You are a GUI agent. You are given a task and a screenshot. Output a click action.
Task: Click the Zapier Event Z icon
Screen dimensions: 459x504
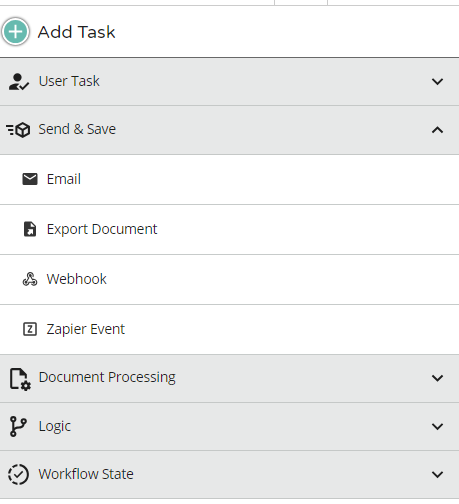pos(30,329)
